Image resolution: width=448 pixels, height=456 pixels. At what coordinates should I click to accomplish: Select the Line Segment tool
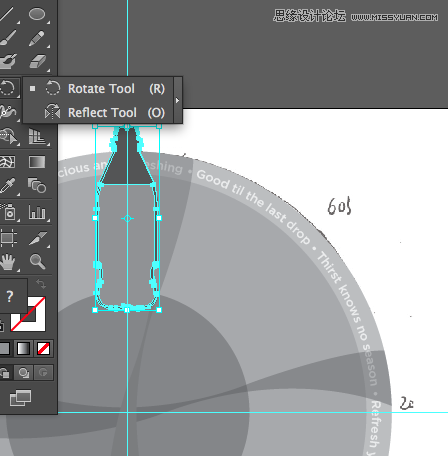[6, 15]
